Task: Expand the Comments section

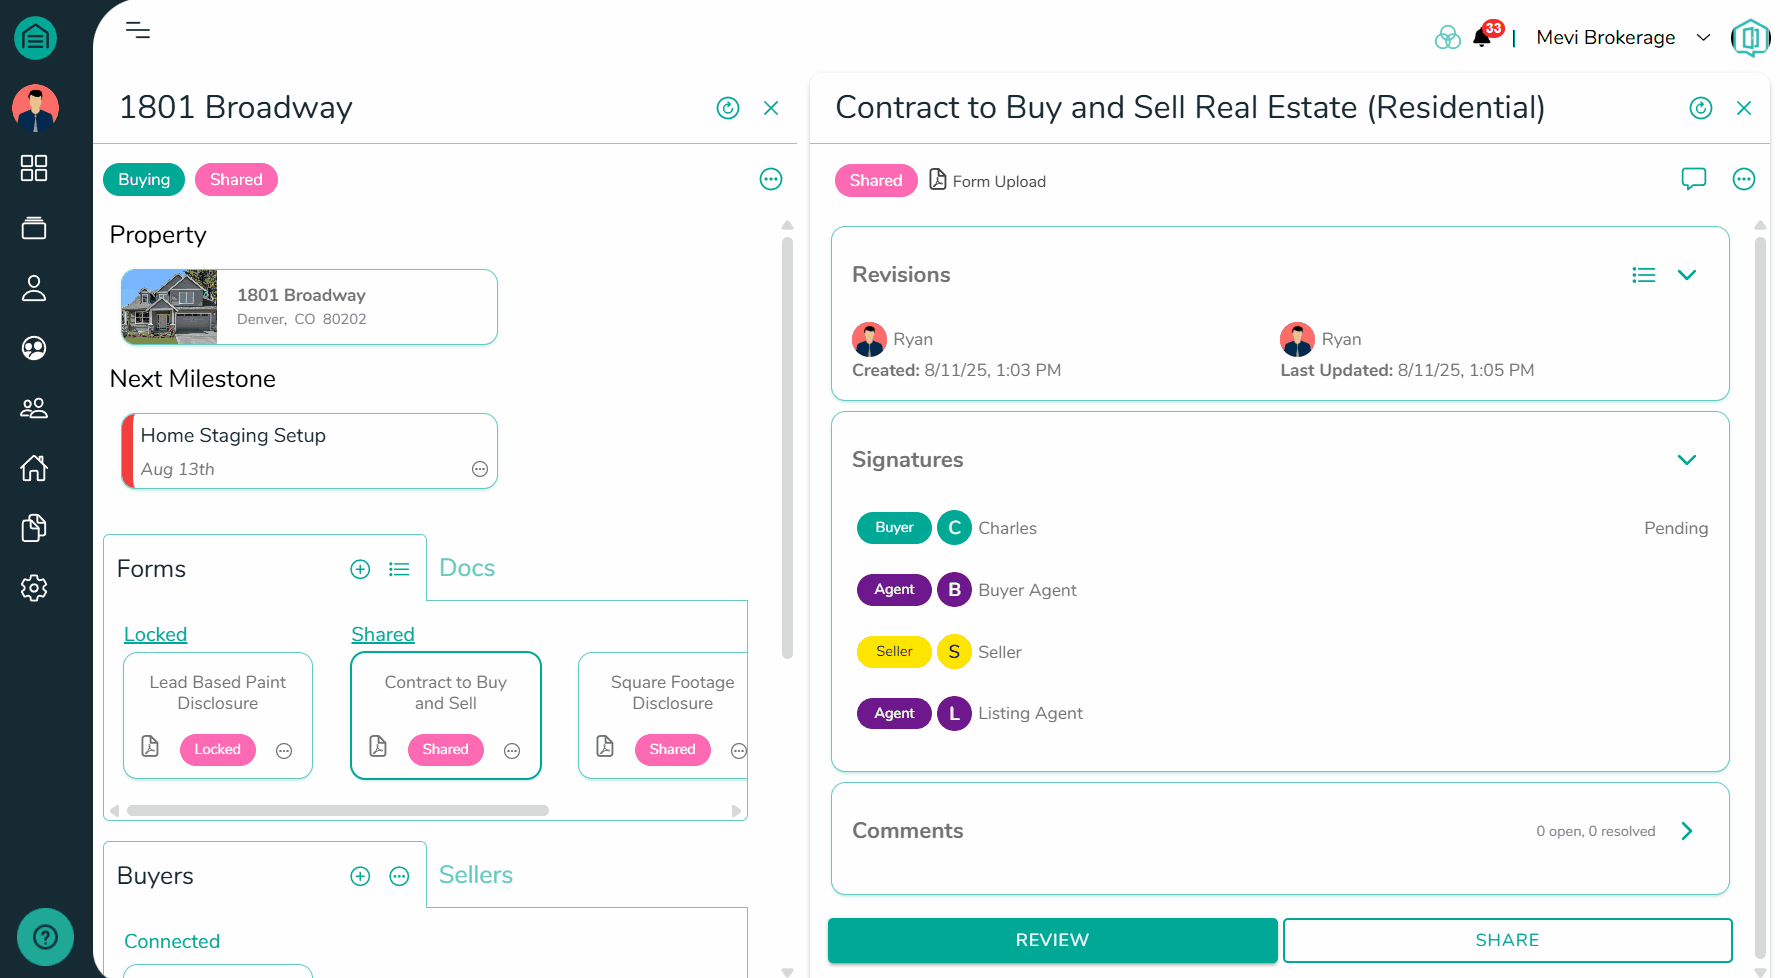Action: [x=1687, y=831]
